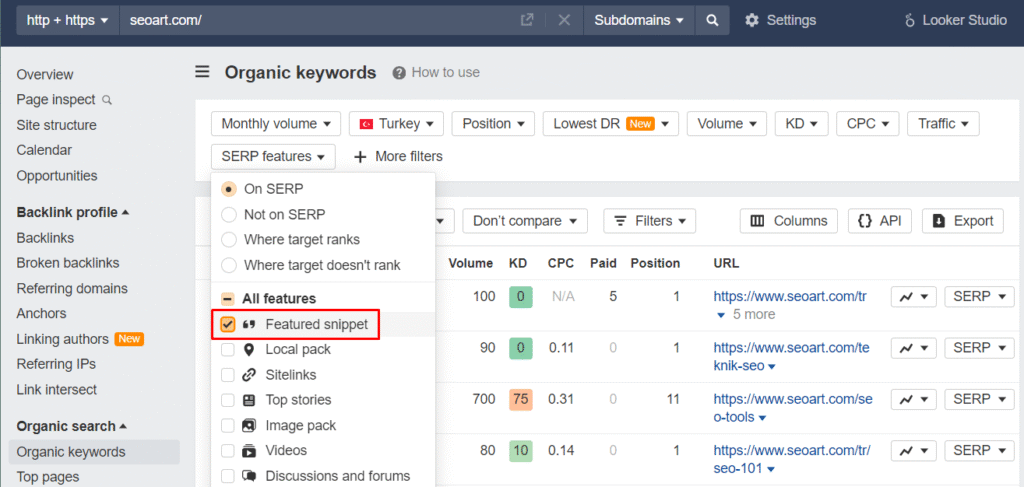
Task: Click the API braces icon
Action: [x=865, y=221]
